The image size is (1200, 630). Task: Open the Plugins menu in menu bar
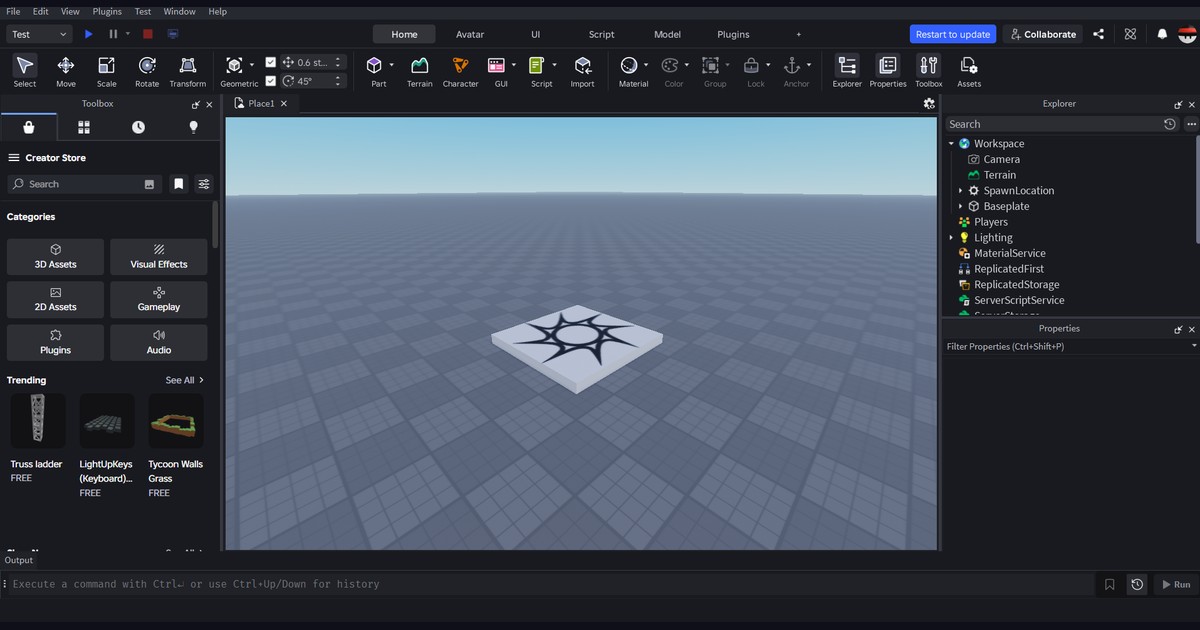107,11
